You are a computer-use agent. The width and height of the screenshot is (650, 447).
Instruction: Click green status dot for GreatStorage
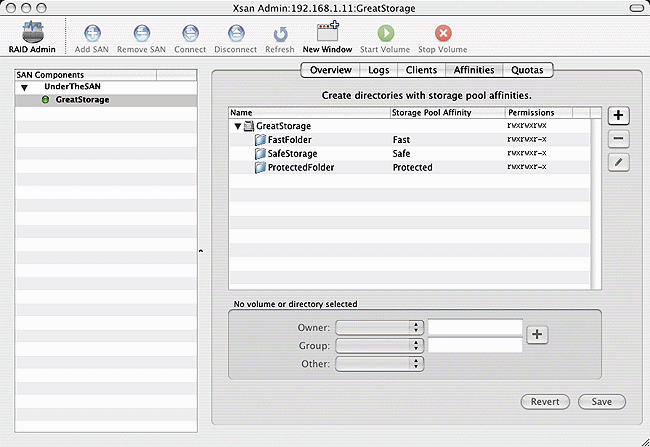tap(46, 100)
